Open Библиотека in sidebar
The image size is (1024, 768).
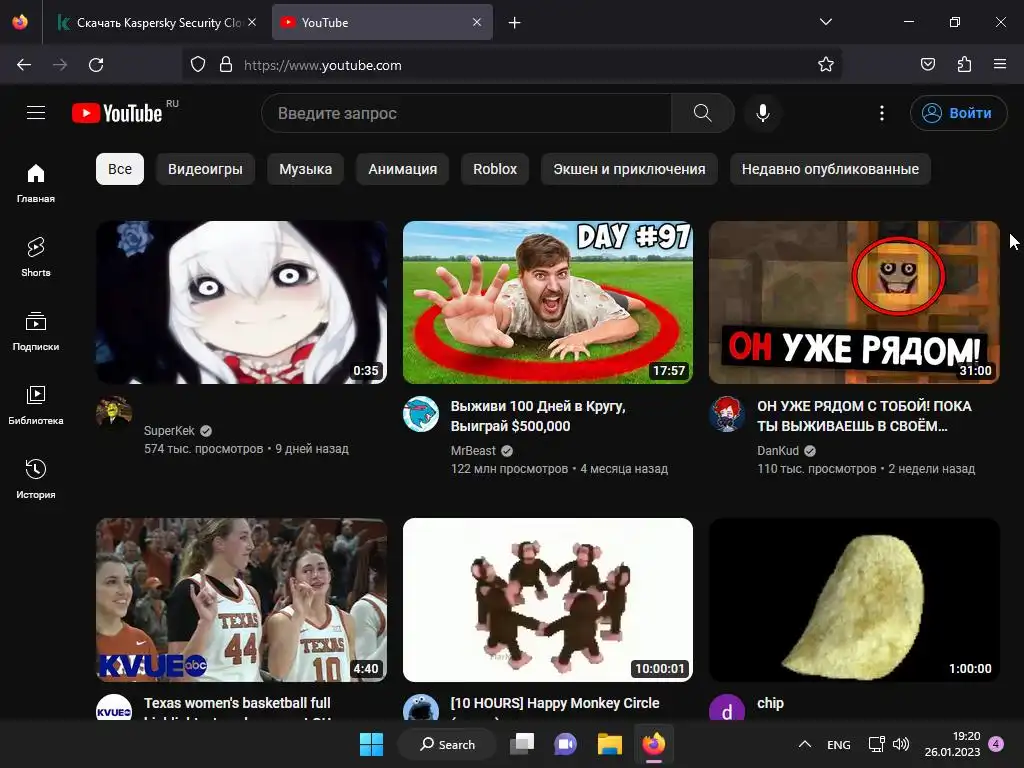(36, 405)
